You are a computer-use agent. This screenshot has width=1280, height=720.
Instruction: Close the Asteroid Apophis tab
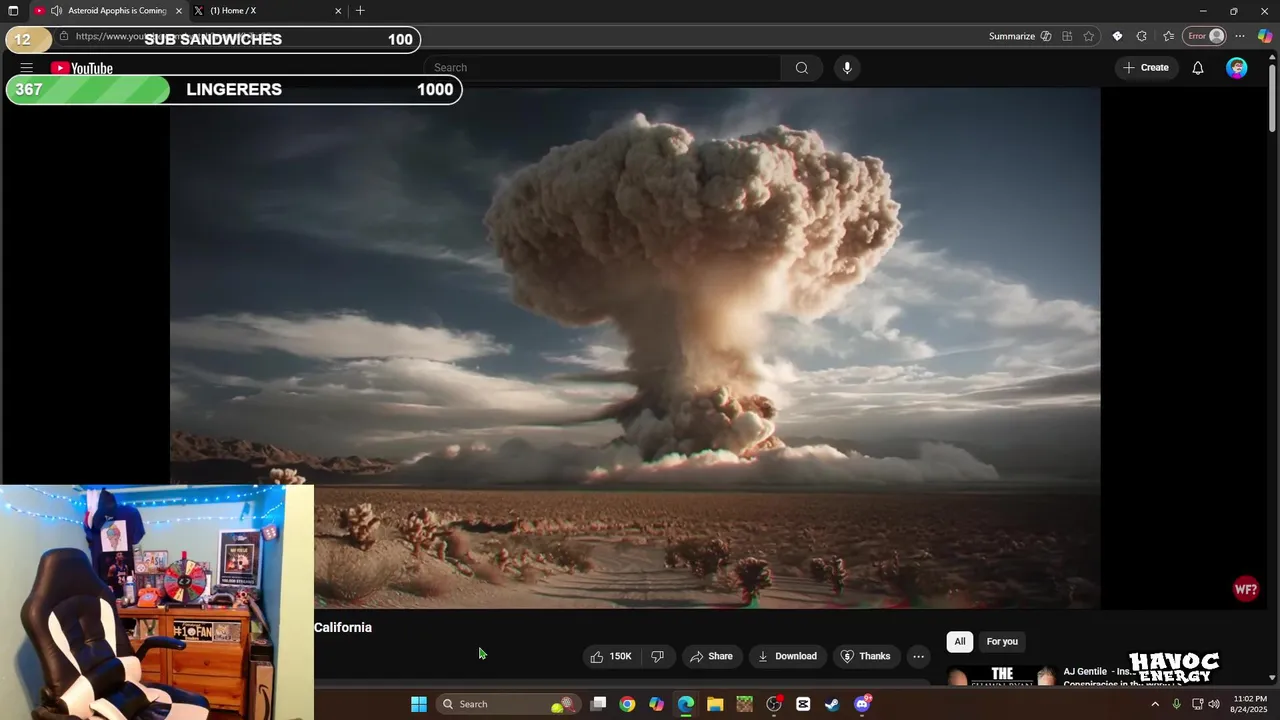[x=179, y=11]
